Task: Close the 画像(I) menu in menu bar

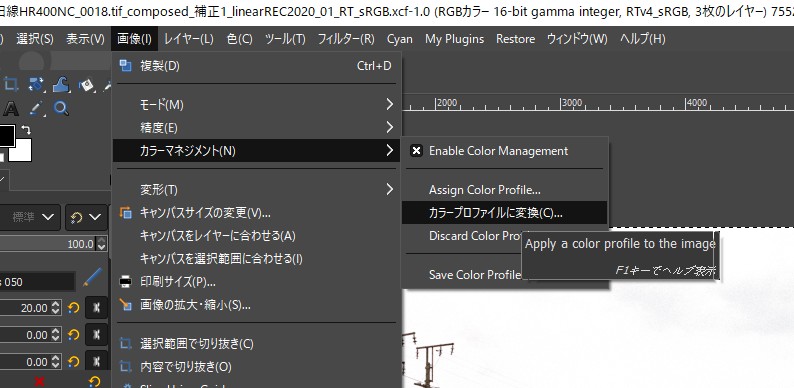Action: (x=134, y=39)
